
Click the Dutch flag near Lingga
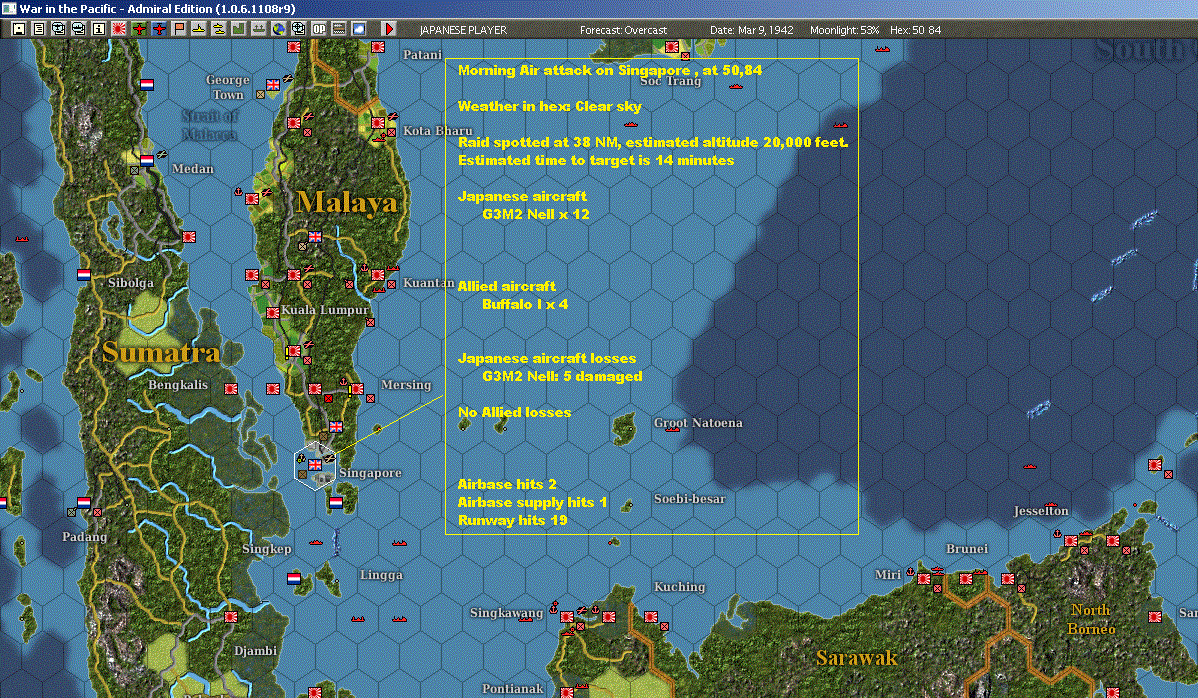coord(293,579)
